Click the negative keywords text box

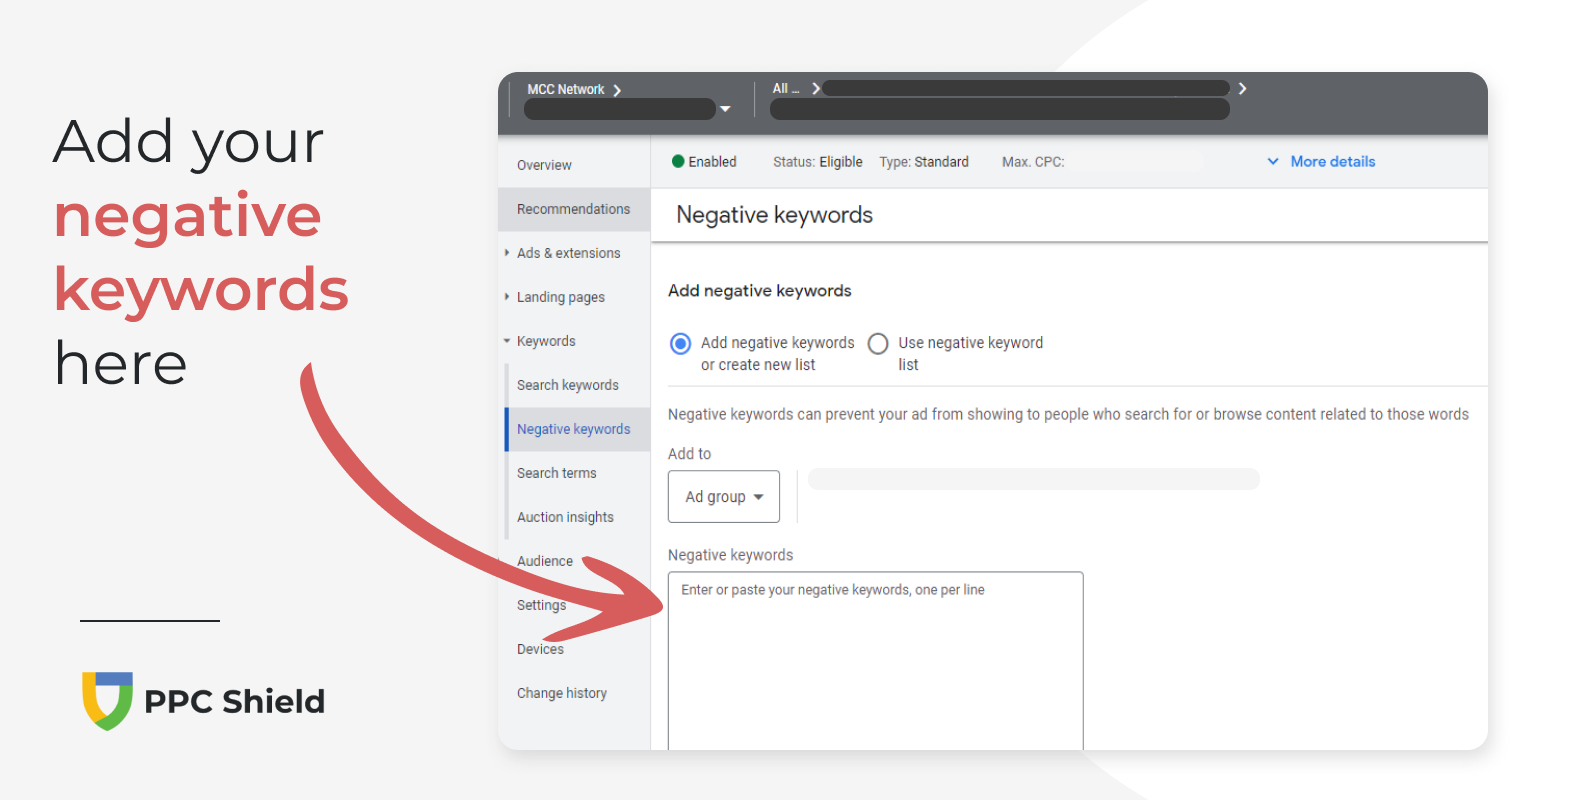[875, 660]
